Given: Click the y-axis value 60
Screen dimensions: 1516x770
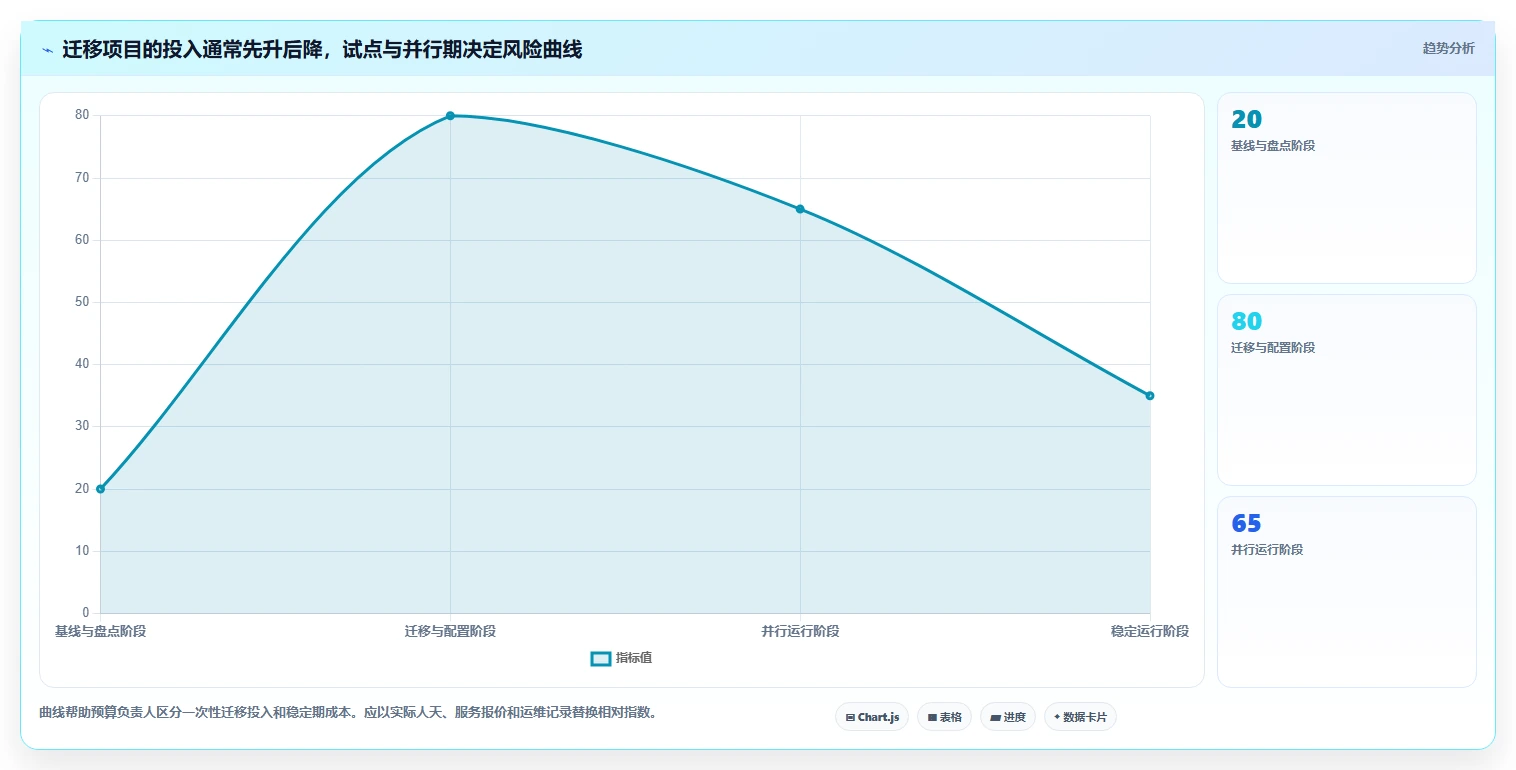Looking at the screenshot, I should point(82,240).
